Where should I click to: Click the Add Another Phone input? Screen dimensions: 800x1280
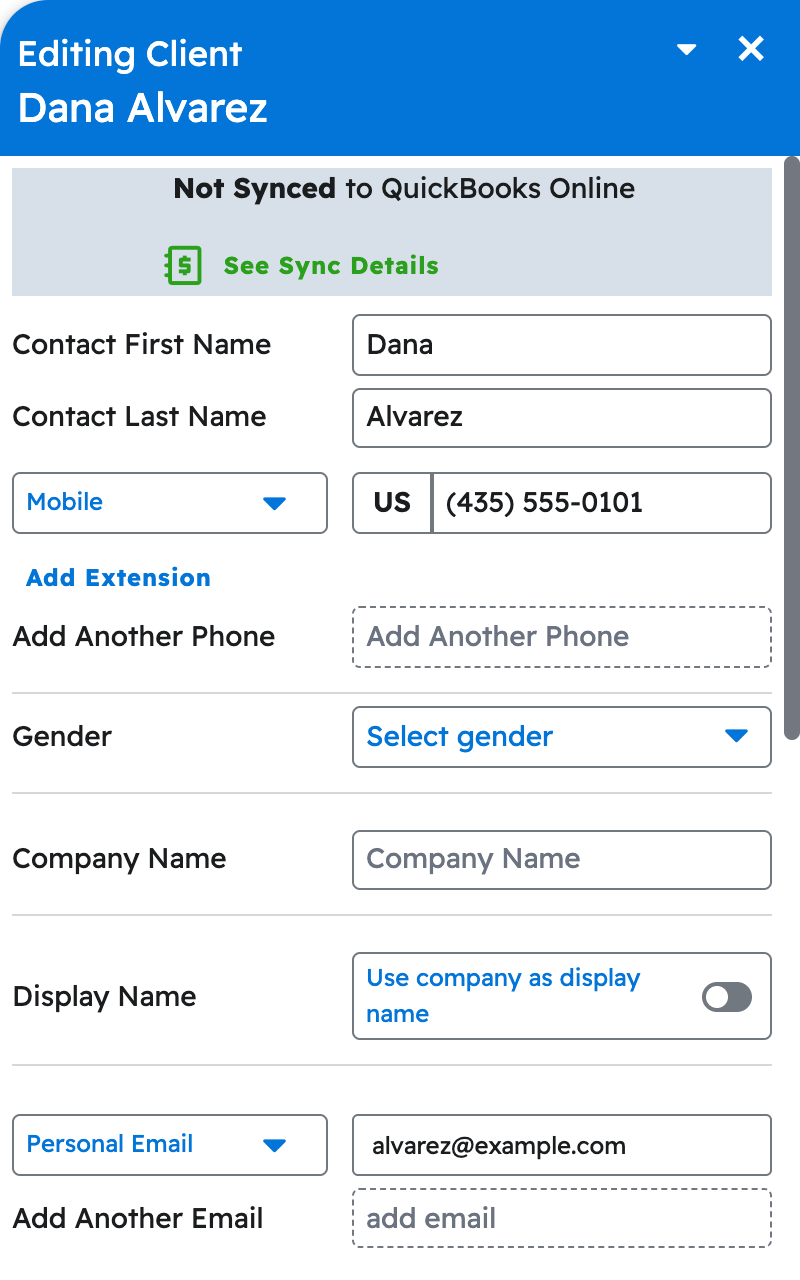point(562,637)
